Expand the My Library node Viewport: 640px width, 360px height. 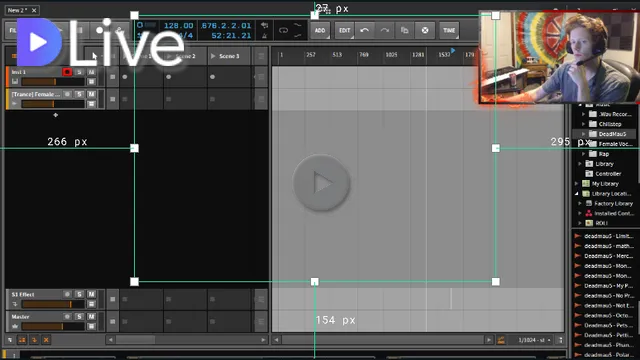pyautogui.click(x=577, y=184)
